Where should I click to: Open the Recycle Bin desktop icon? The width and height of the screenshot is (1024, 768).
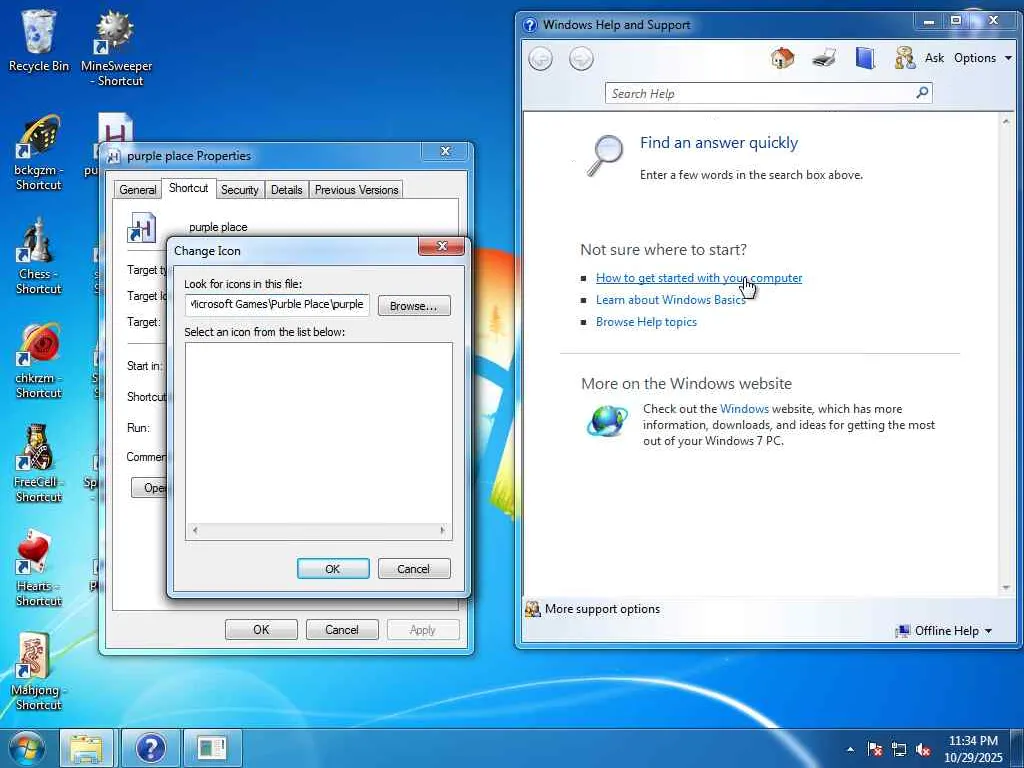(x=39, y=40)
